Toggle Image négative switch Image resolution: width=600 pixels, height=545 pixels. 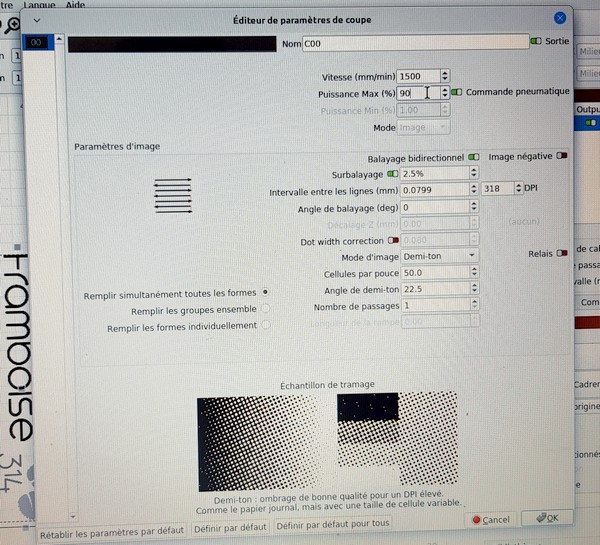[x=562, y=155]
